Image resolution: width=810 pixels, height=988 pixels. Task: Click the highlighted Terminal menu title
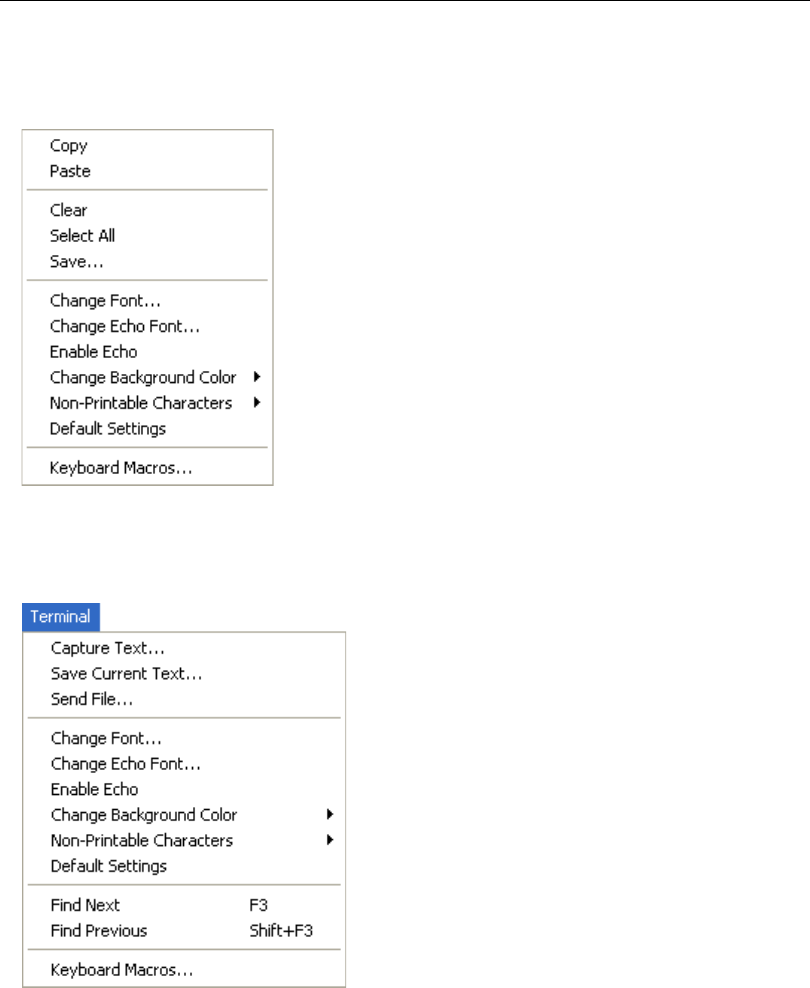pos(60,616)
